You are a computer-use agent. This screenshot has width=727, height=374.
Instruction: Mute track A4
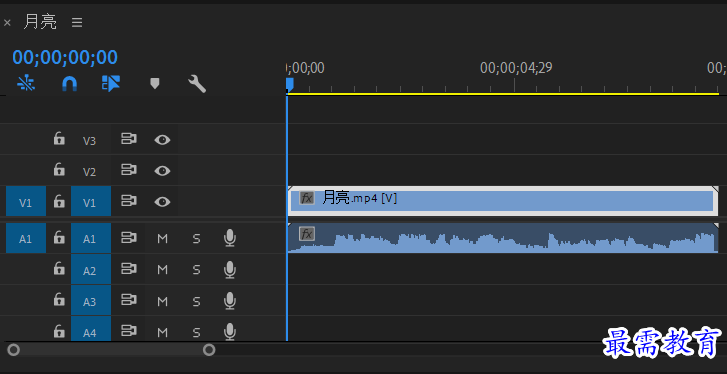[162, 332]
